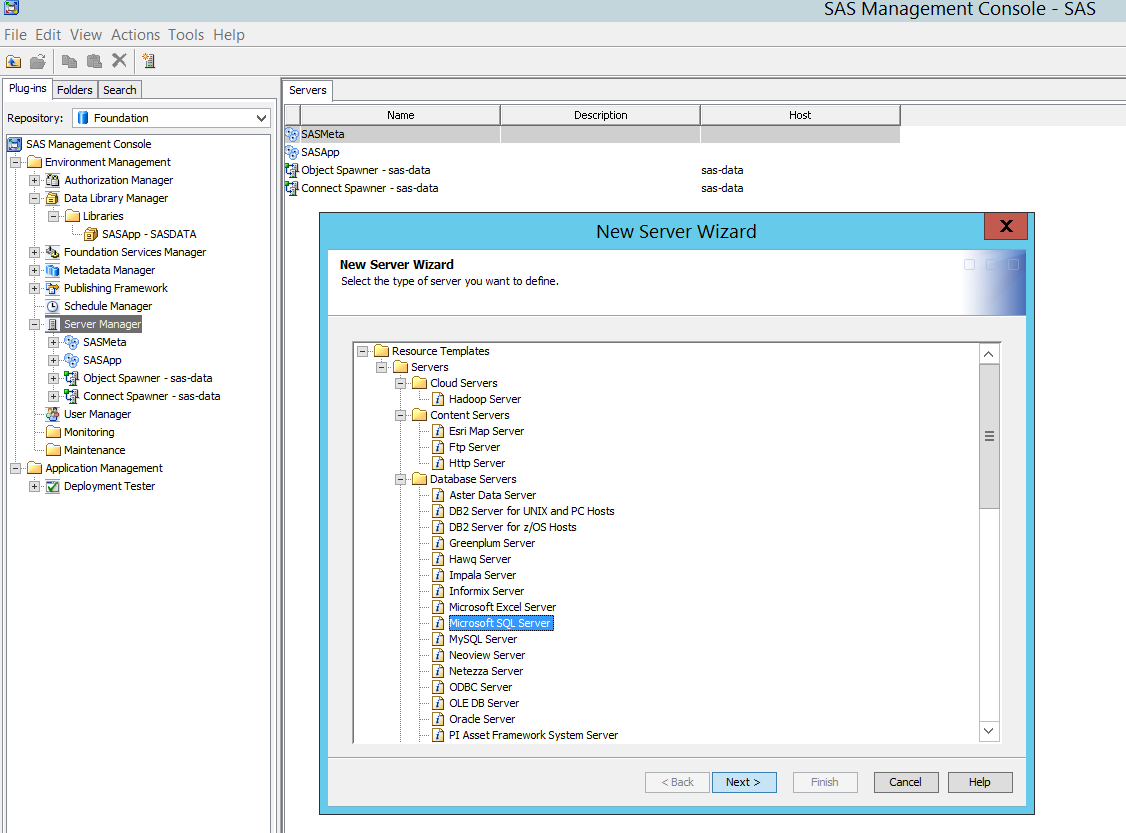
Task: Open the Tools menu
Action: [x=186, y=34]
